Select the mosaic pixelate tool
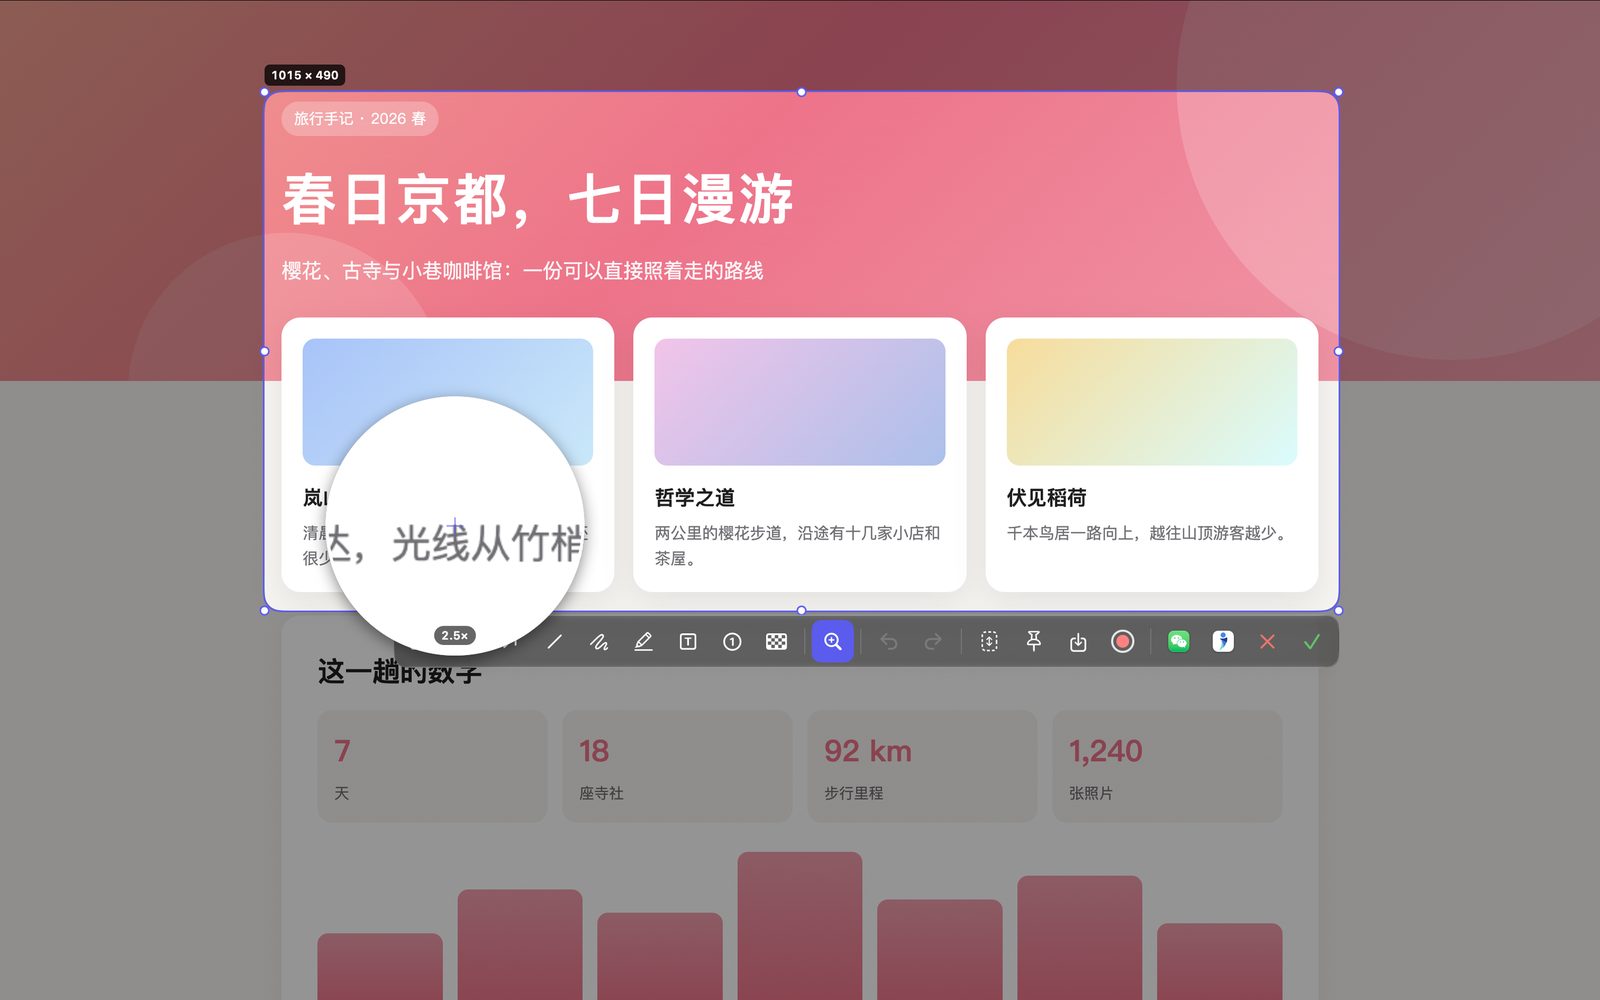The height and width of the screenshot is (1000, 1600). point(776,642)
